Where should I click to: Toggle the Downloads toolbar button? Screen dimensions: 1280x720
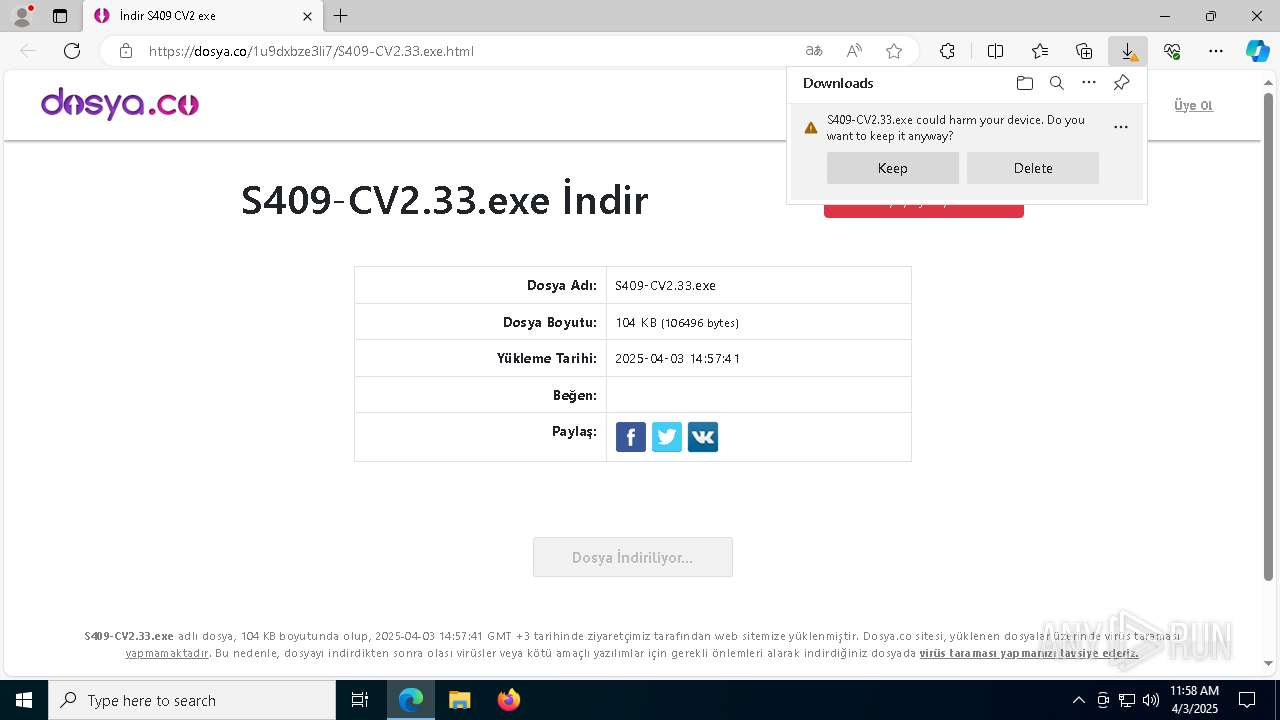tap(1128, 51)
